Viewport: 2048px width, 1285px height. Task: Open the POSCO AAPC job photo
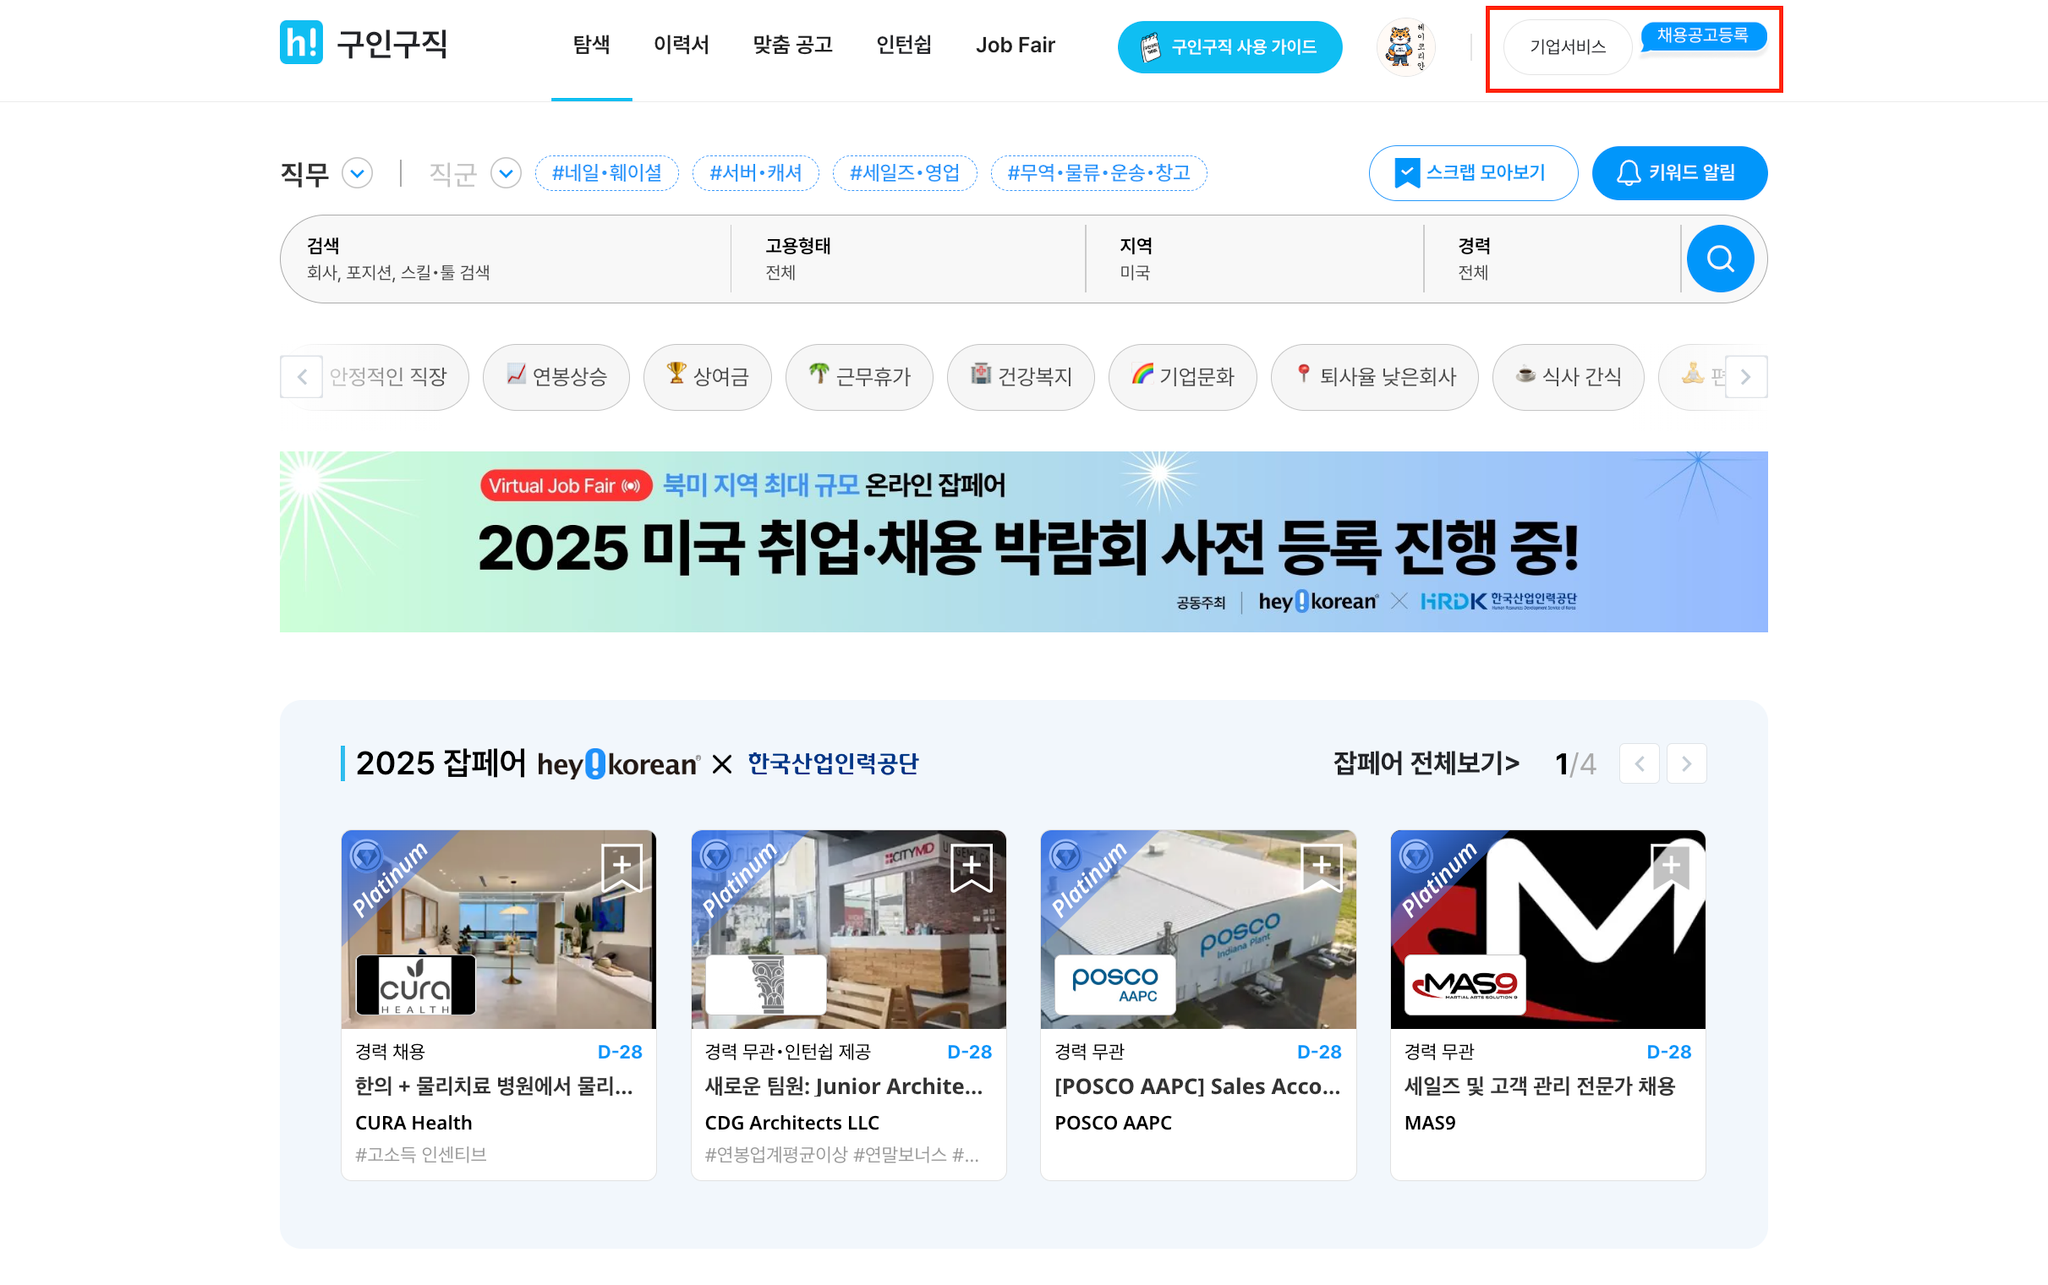(x=1198, y=929)
